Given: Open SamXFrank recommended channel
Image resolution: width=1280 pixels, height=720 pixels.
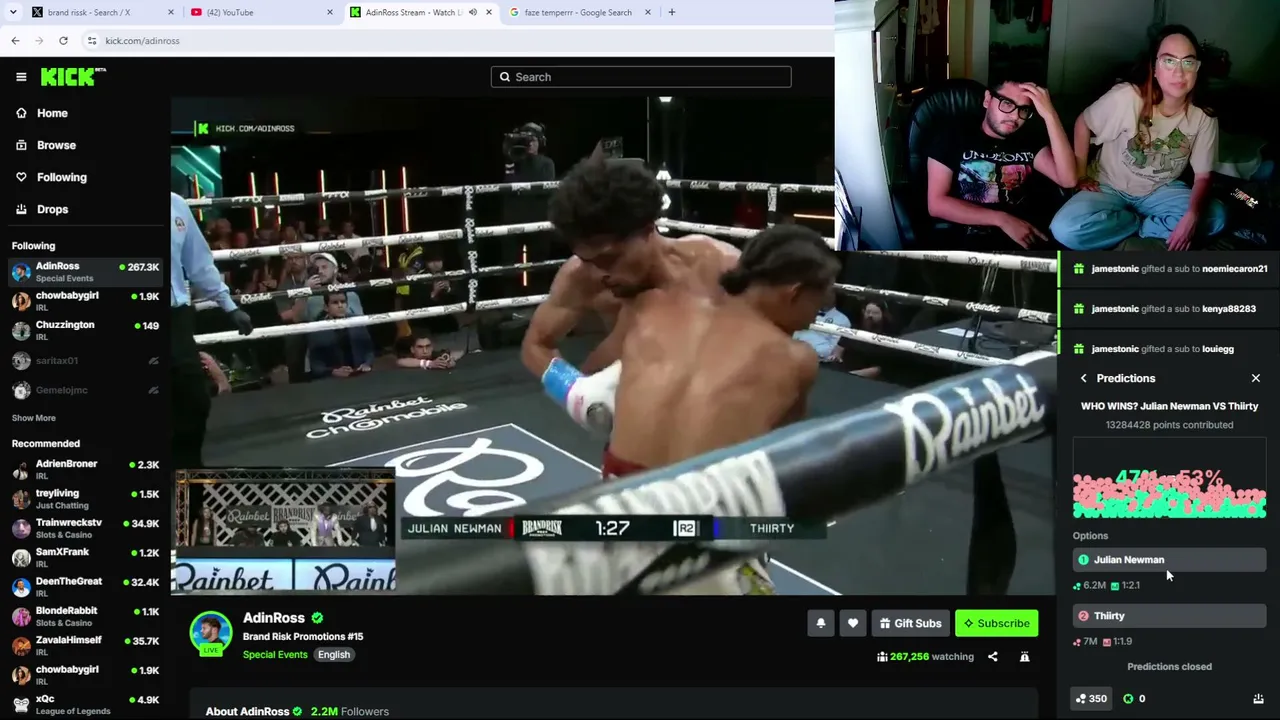Looking at the screenshot, I should (85, 557).
